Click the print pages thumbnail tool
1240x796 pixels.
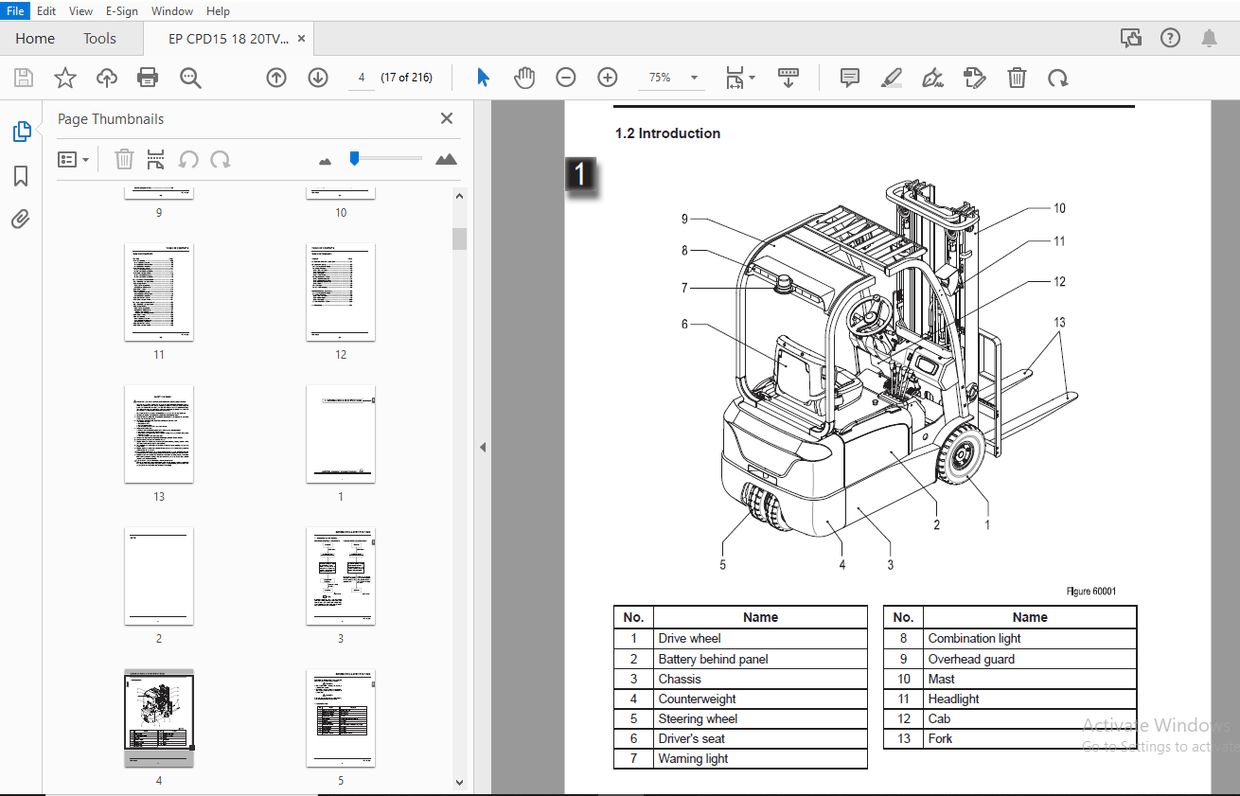tap(156, 159)
